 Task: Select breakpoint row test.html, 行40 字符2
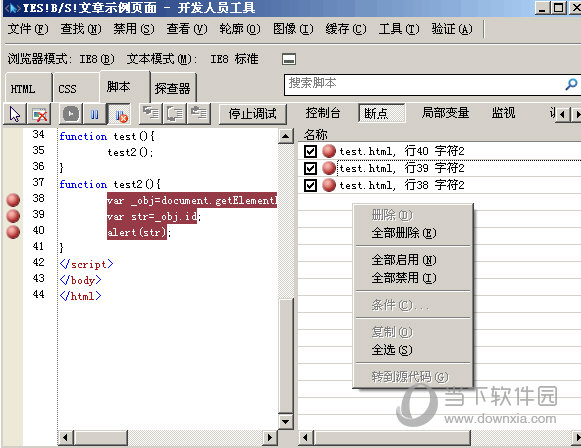click(x=439, y=151)
